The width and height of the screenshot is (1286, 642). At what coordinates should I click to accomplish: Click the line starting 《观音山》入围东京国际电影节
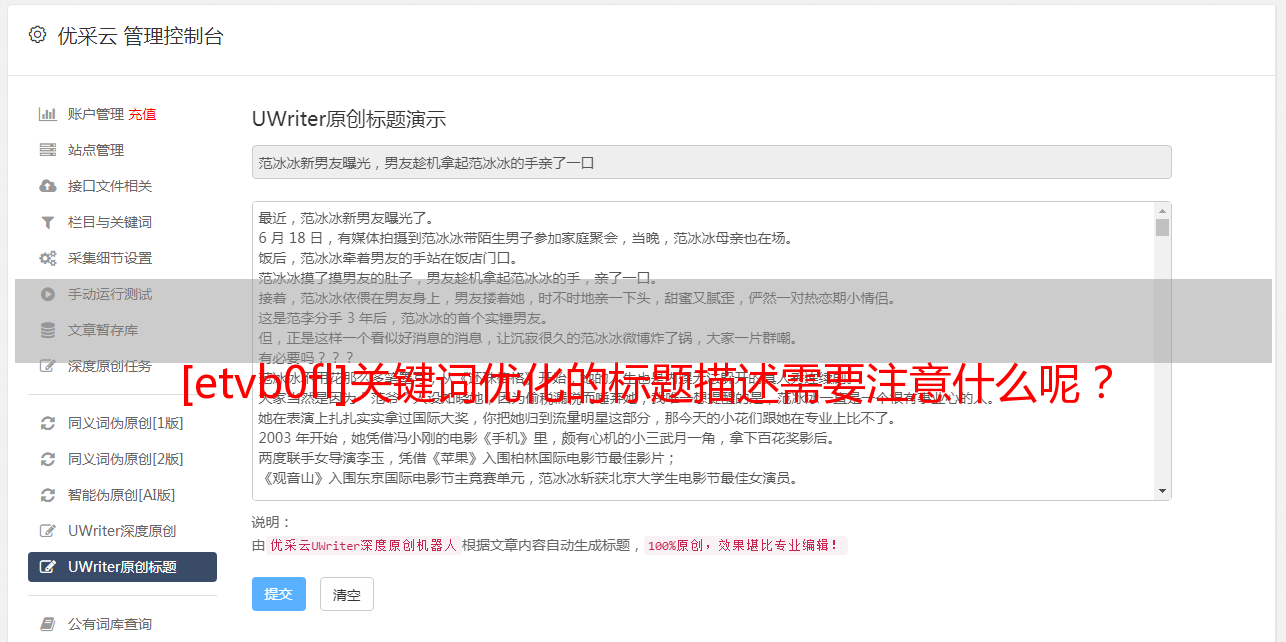click(x=528, y=478)
